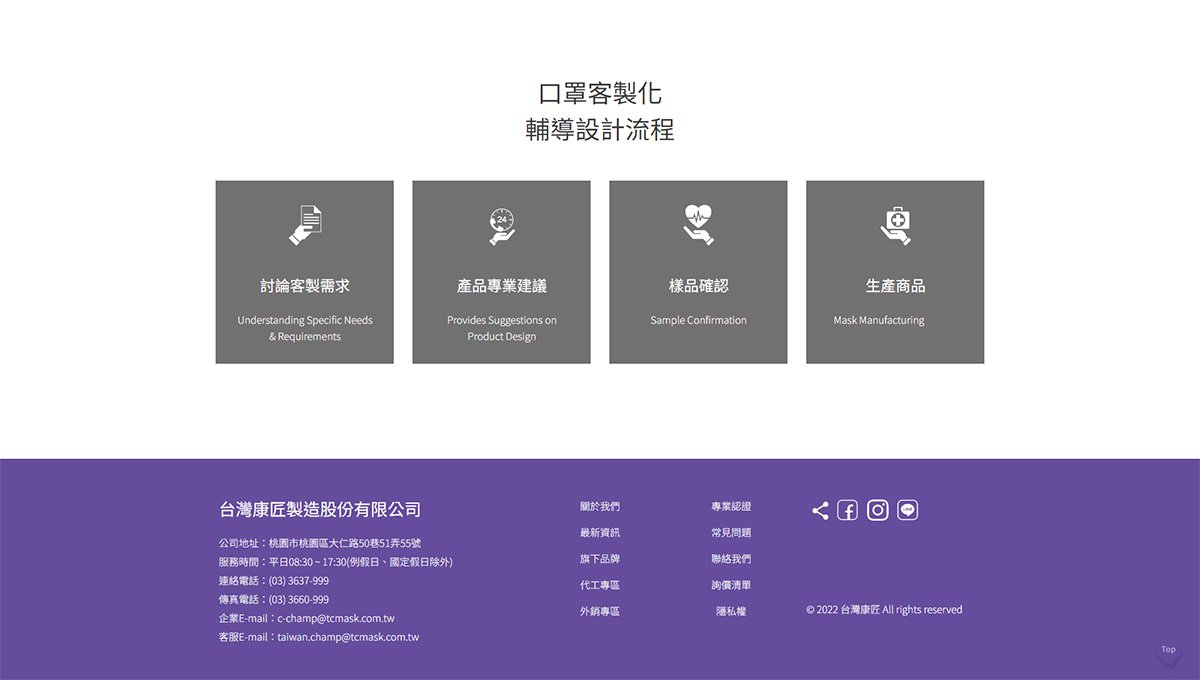Click the medical kit hand icon
Screen dimensions: 1200x680
click(895, 225)
